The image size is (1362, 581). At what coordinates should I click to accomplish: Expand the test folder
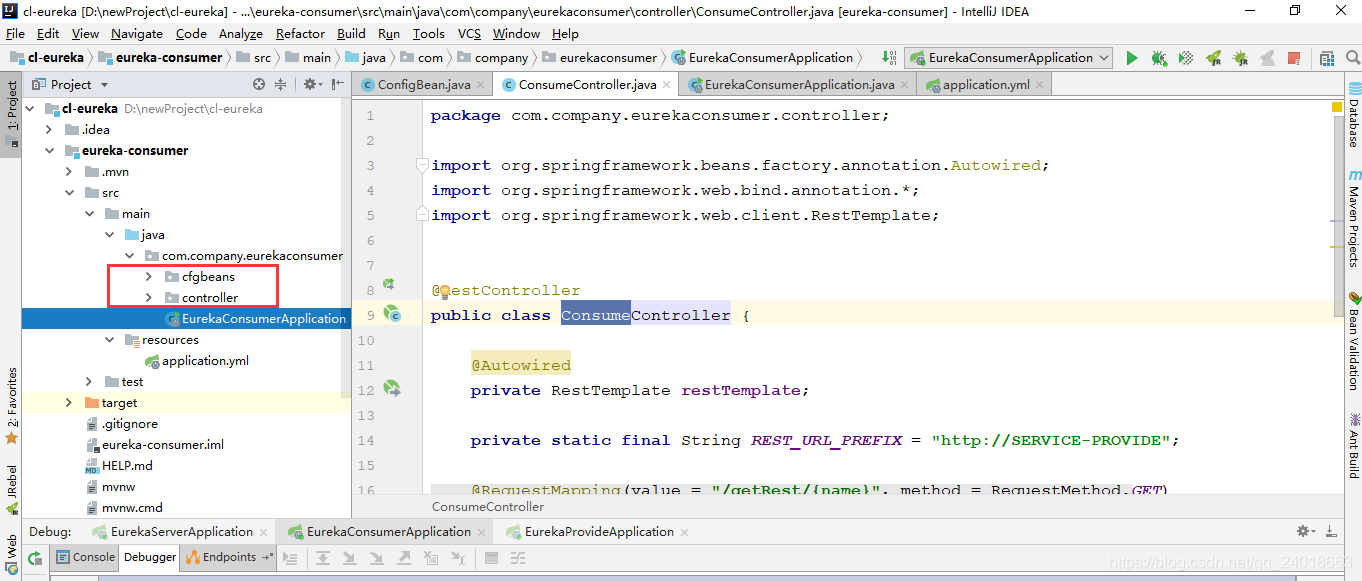(89, 381)
